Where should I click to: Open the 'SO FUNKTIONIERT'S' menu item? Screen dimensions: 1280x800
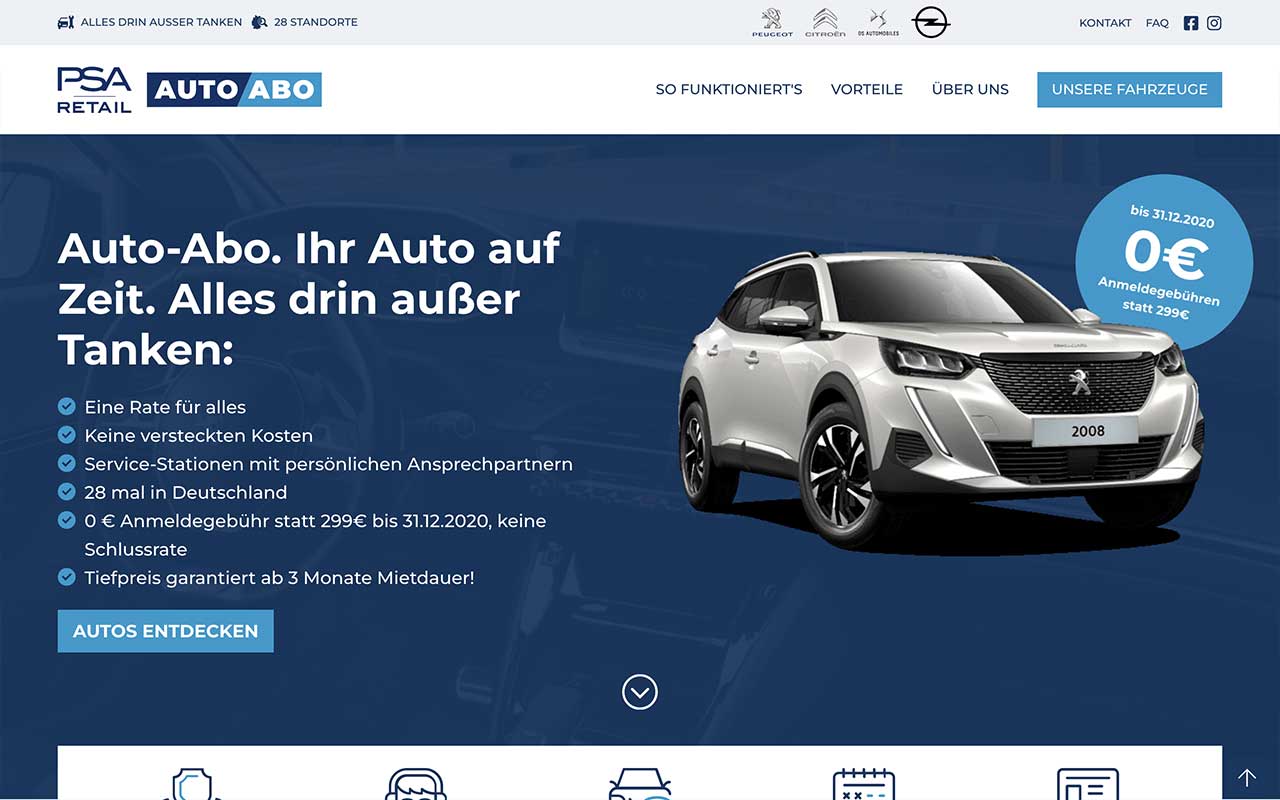[x=728, y=89]
